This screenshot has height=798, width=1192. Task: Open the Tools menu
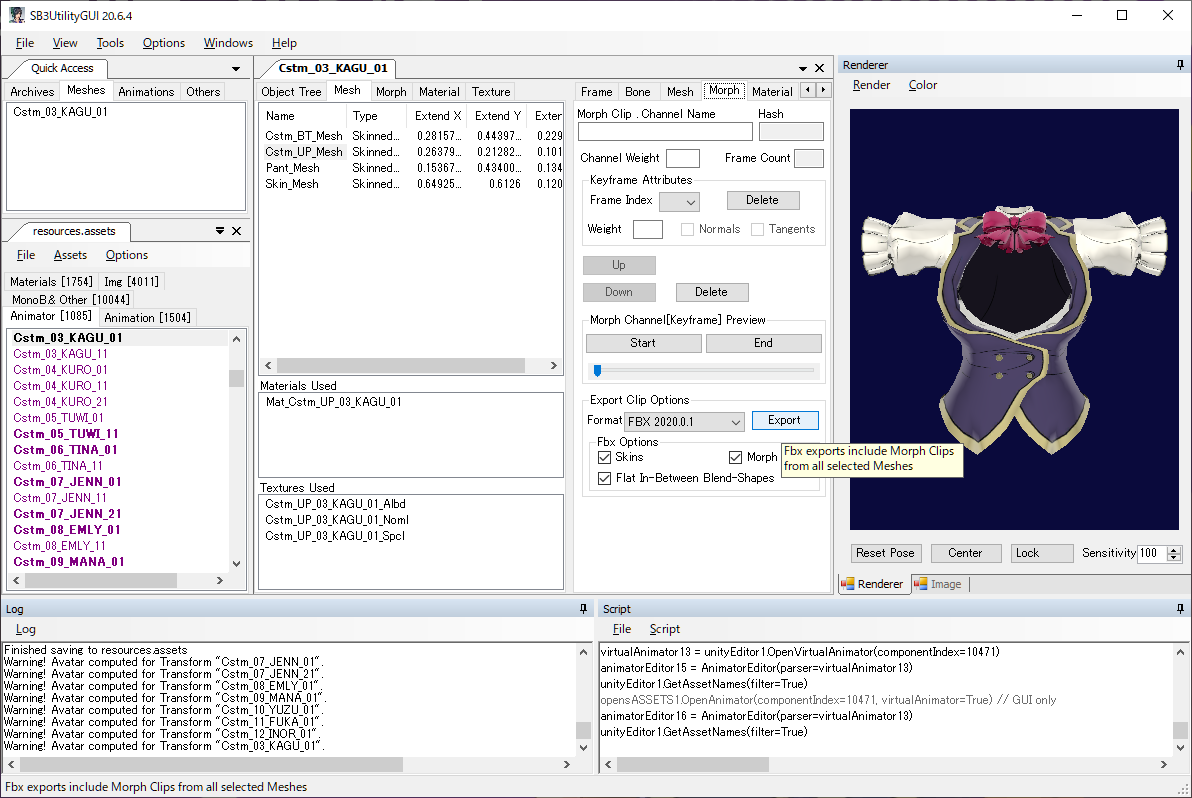110,43
